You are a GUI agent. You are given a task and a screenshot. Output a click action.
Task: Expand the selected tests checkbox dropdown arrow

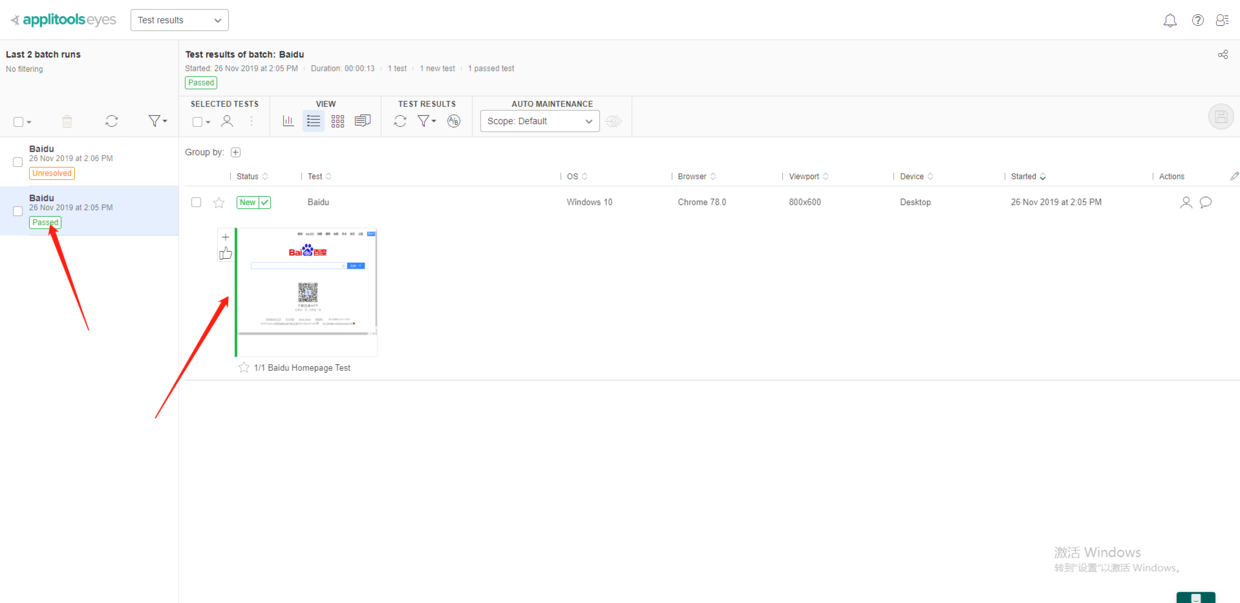click(208, 122)
